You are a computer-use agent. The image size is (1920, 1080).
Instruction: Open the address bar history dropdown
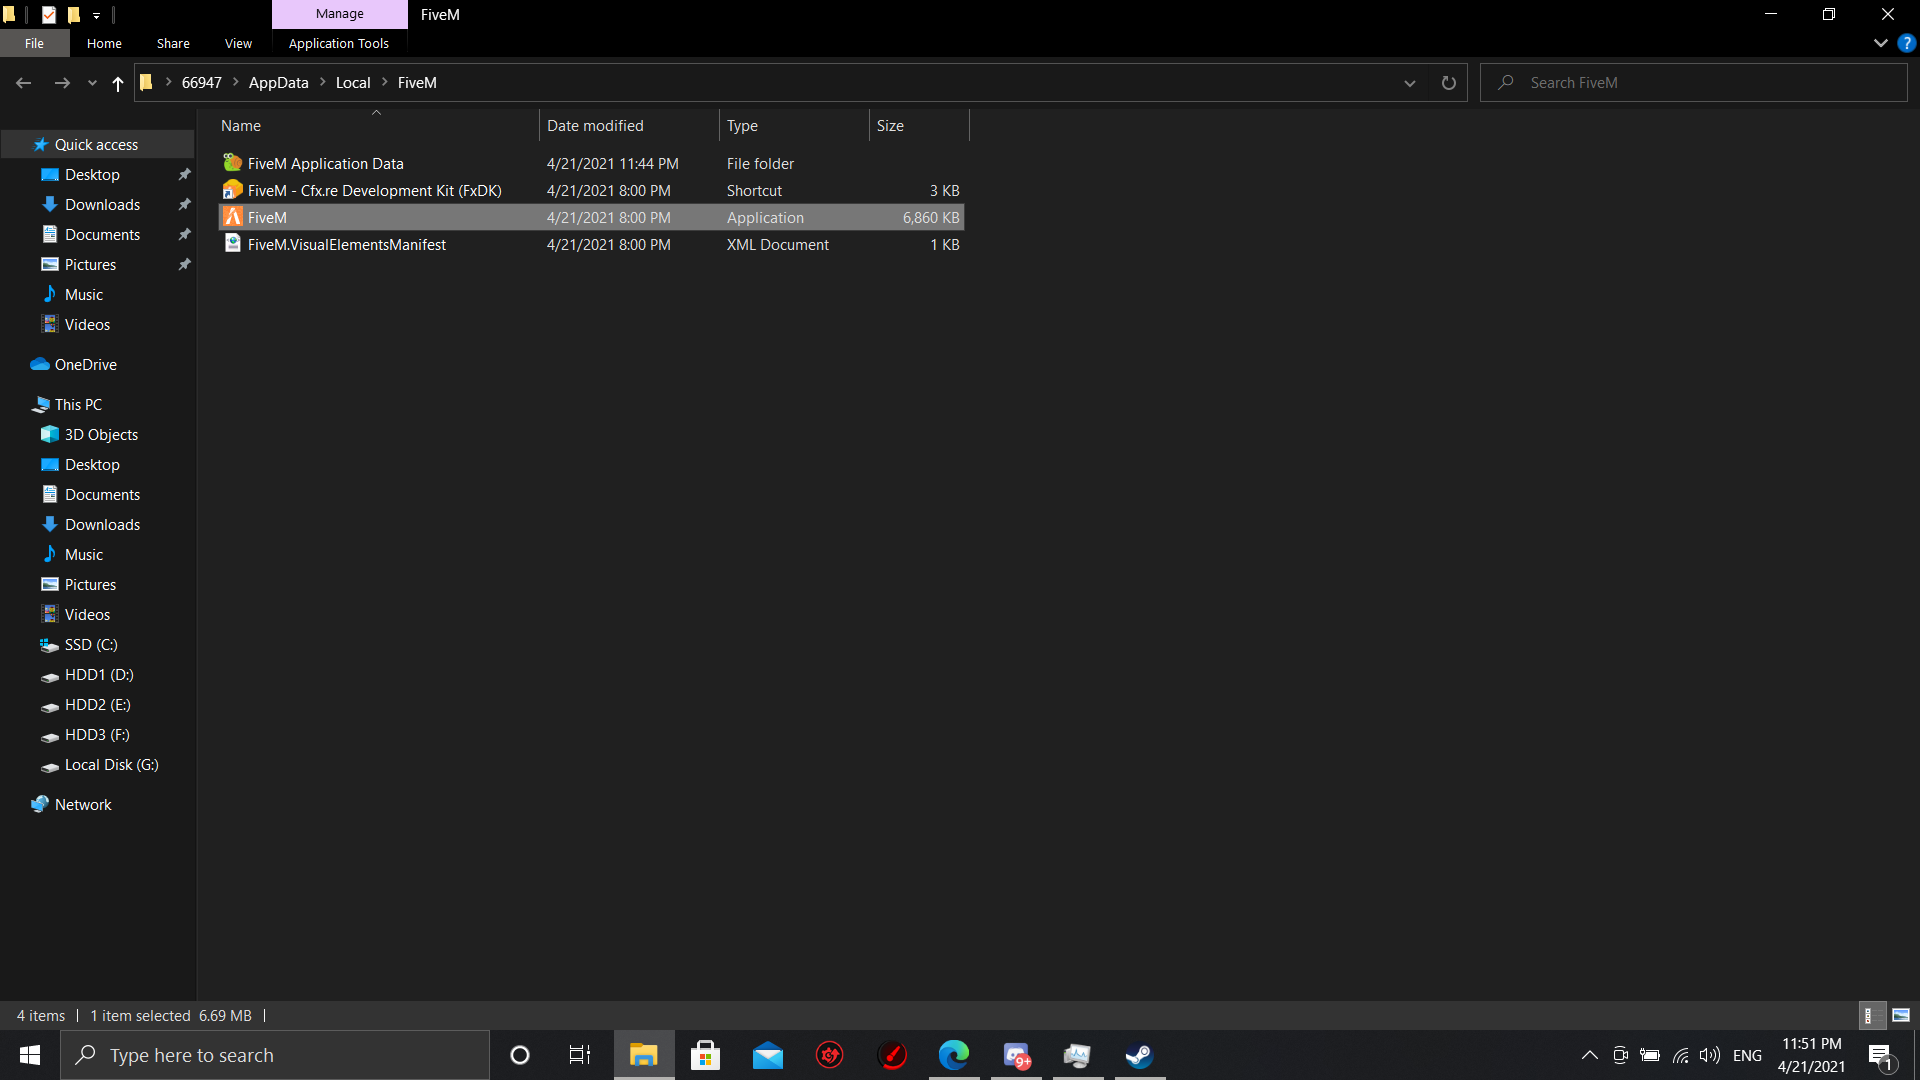tap(1410, 83)
